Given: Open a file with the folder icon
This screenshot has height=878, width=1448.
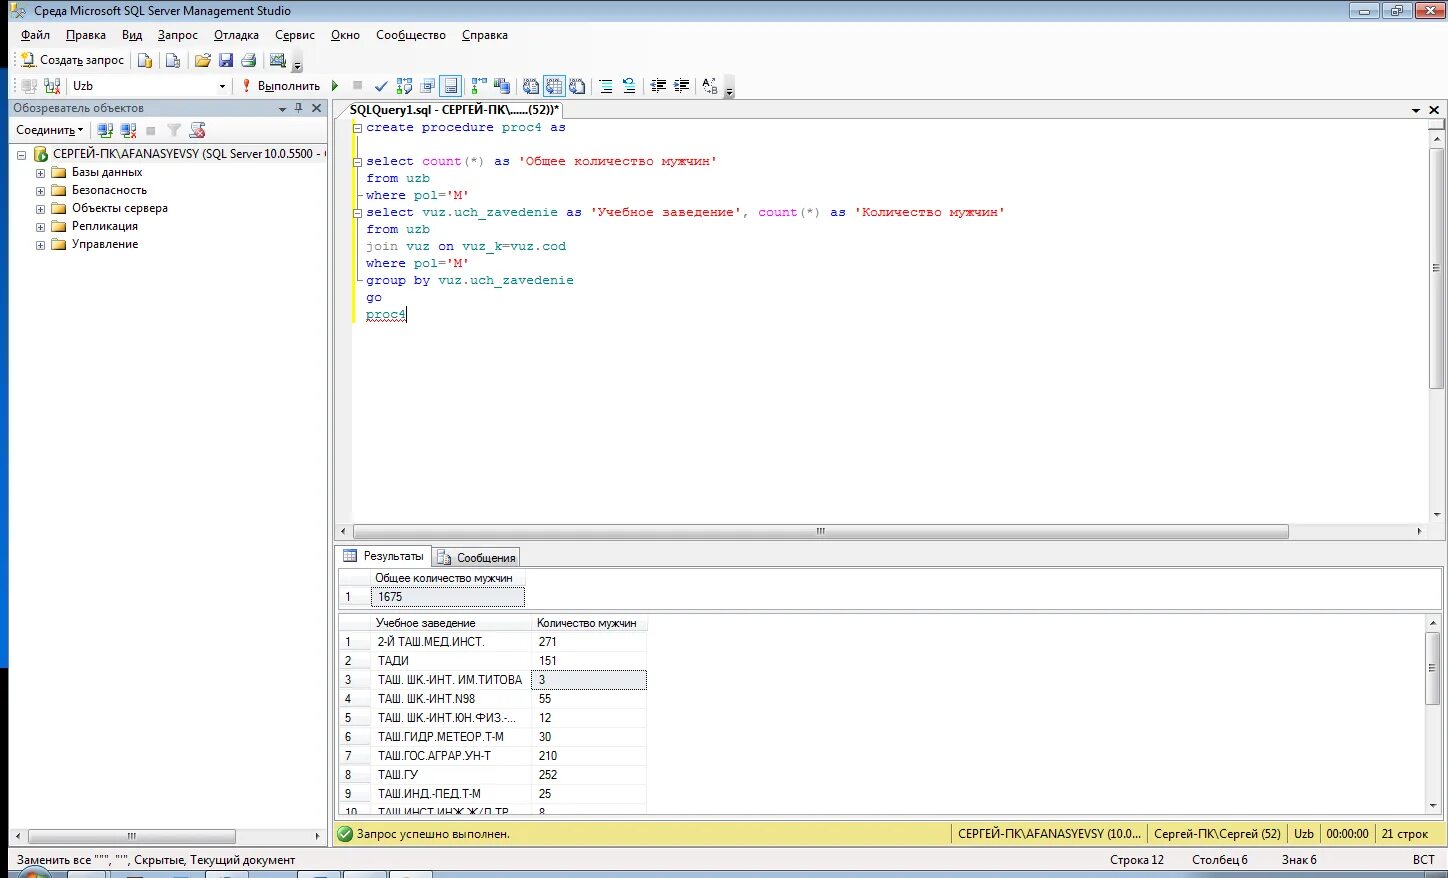Looking at the screenshot, I should click(x=203, y=60).
